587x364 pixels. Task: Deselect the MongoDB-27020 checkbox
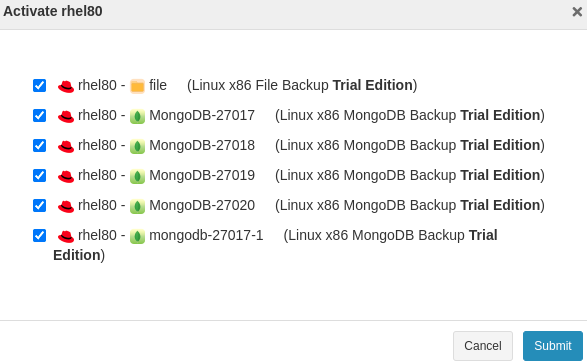point(39,205)
